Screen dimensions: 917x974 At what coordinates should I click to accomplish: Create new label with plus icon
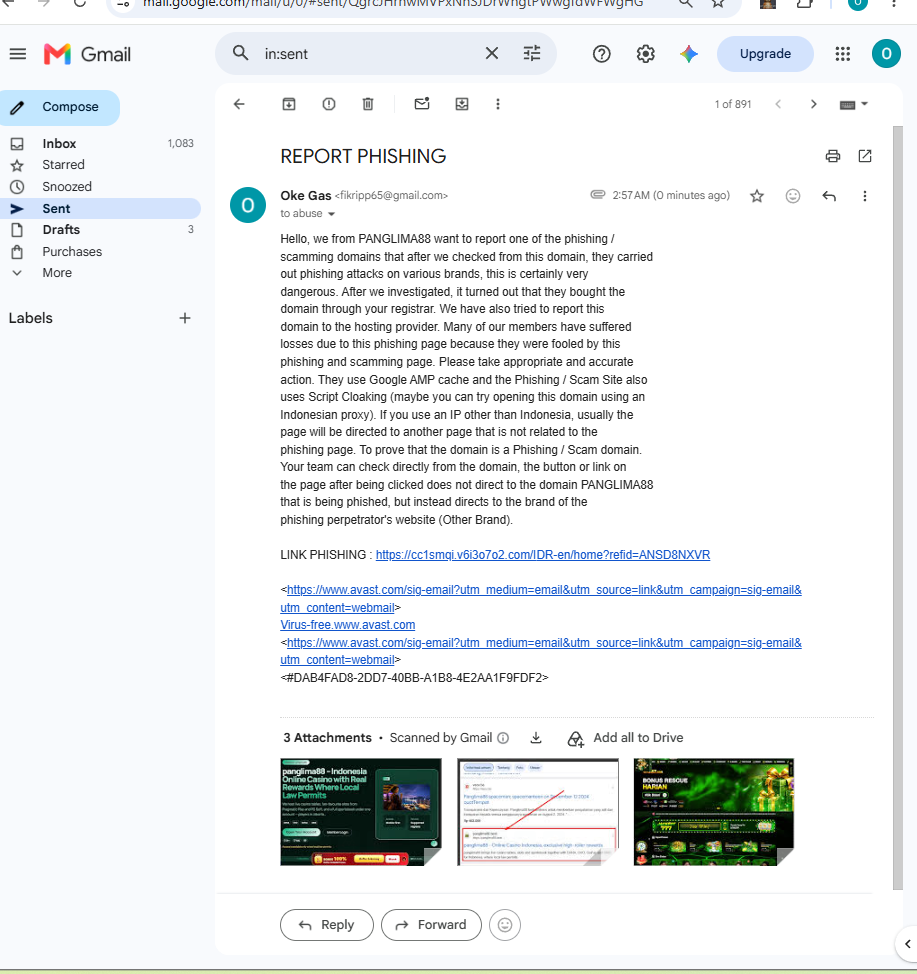185,318
